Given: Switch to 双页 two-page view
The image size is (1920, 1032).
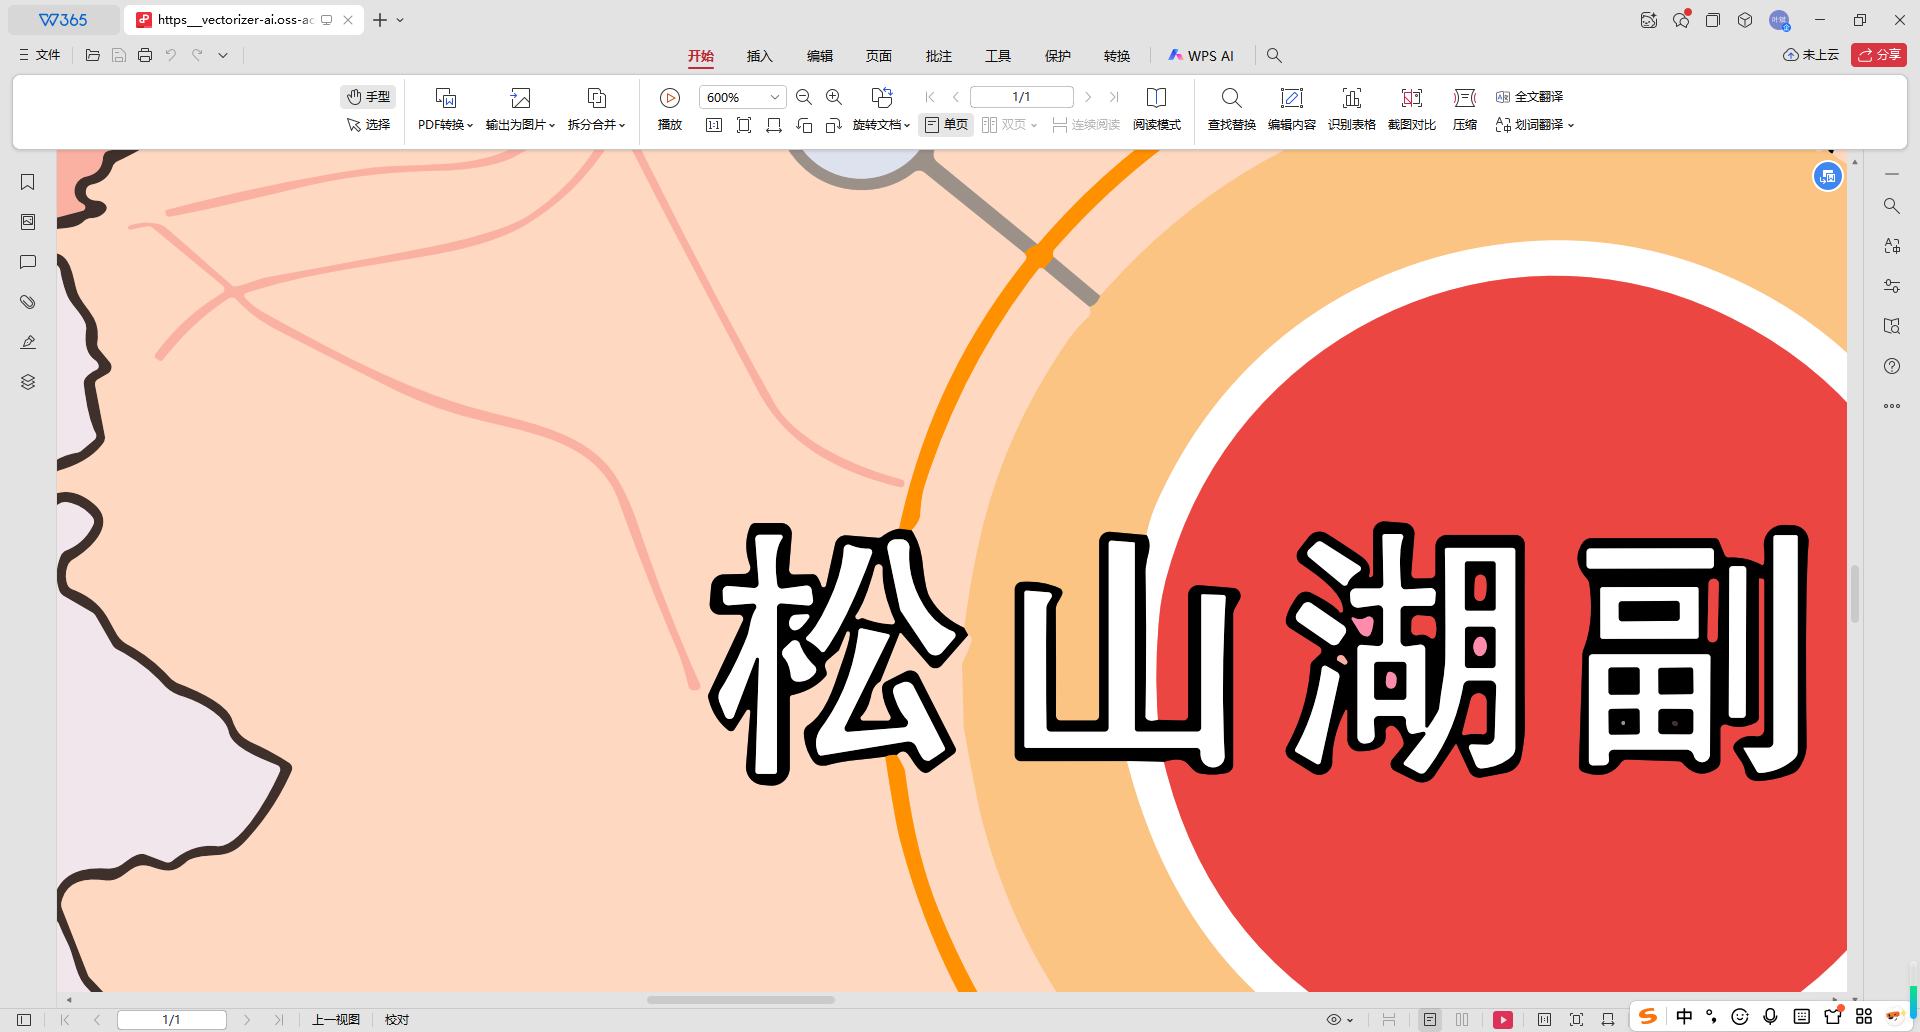Looking at the screenshot, I should [x=1005, y=124].
